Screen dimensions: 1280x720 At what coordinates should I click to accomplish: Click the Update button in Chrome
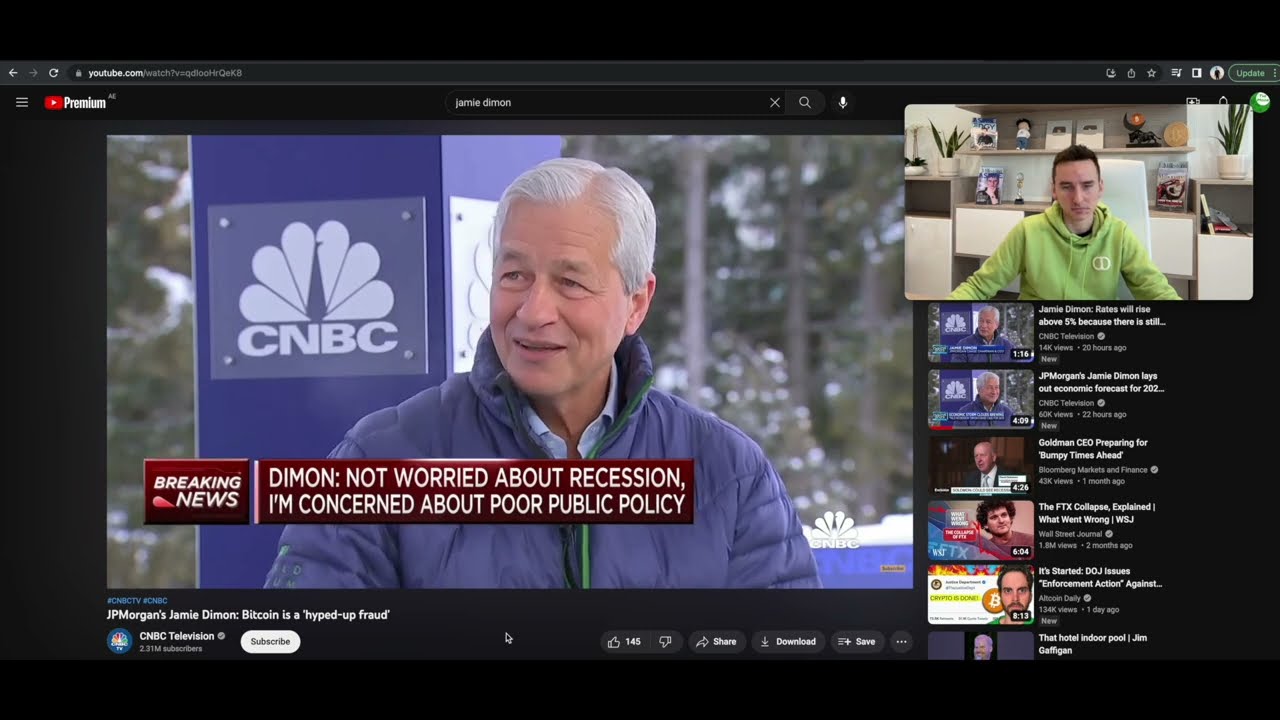tap(1250, 73)
